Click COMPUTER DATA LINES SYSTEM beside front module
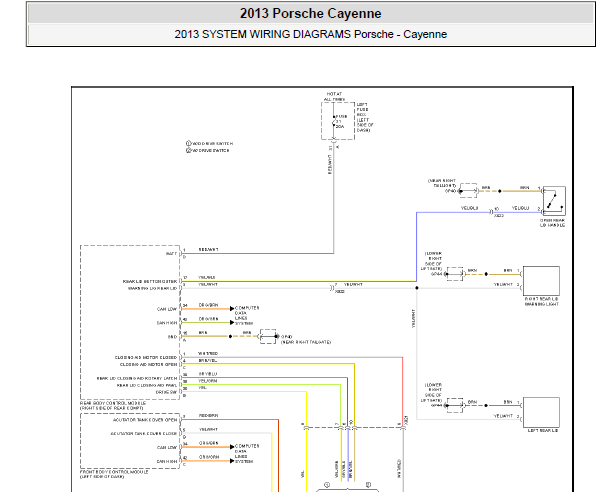Image resolution: width=605 pixels, height=492 pixels. coord(246,454)
